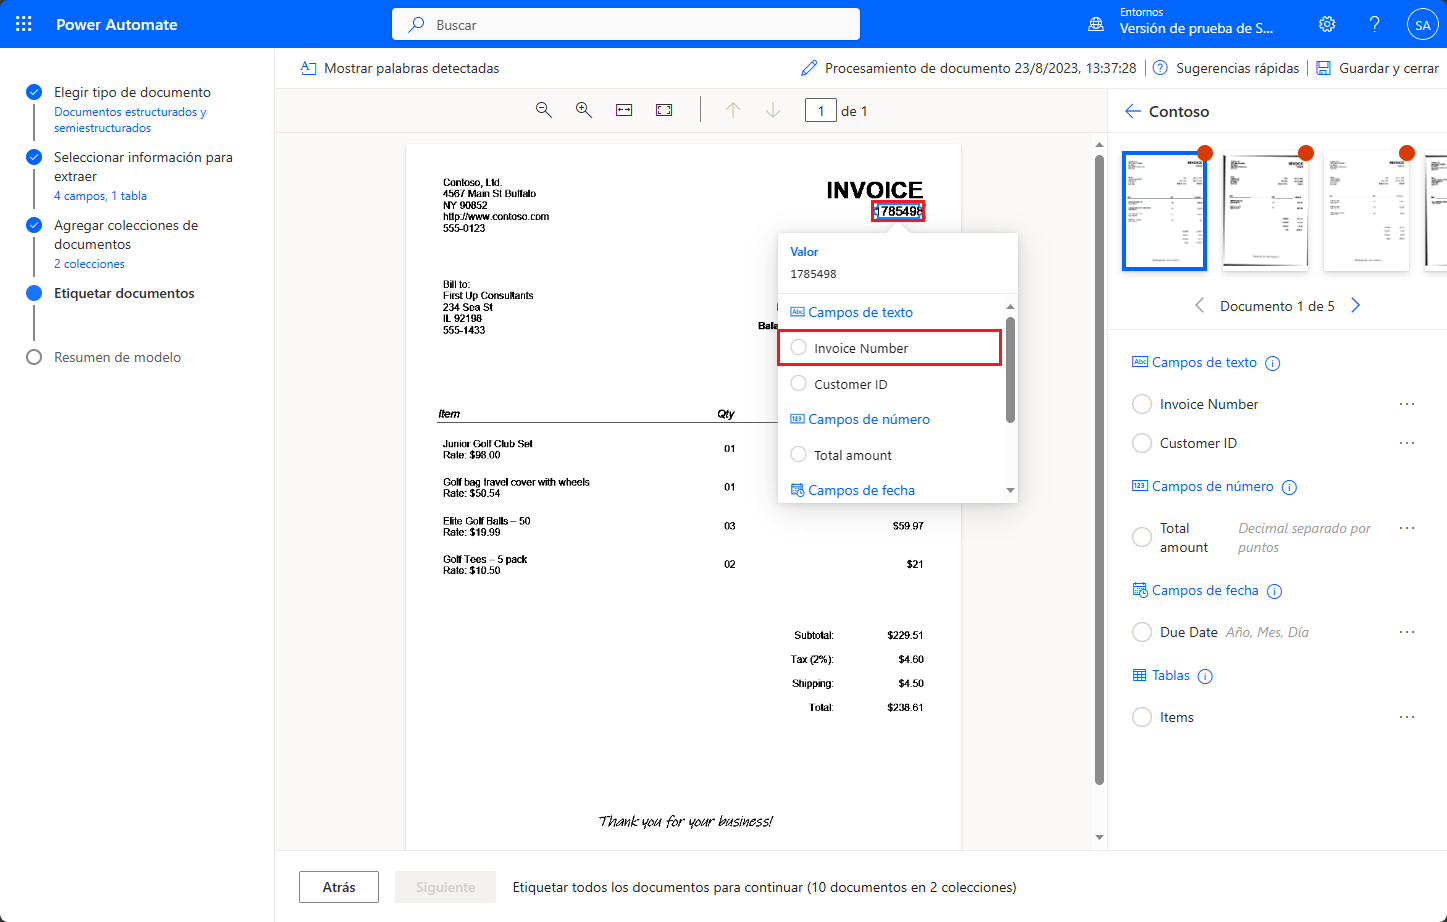This screenshot has width=1447, height=922.
Task: Select the second document thumbnail
Action: (x=1266, y=211)
